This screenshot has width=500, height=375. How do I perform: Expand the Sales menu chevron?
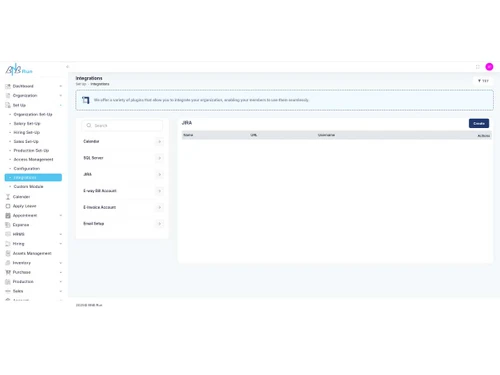[x=61, y=291]
